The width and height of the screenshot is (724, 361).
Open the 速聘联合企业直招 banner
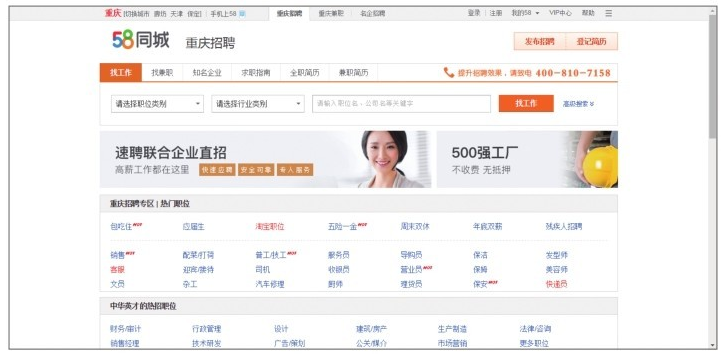tap(265, 159)
